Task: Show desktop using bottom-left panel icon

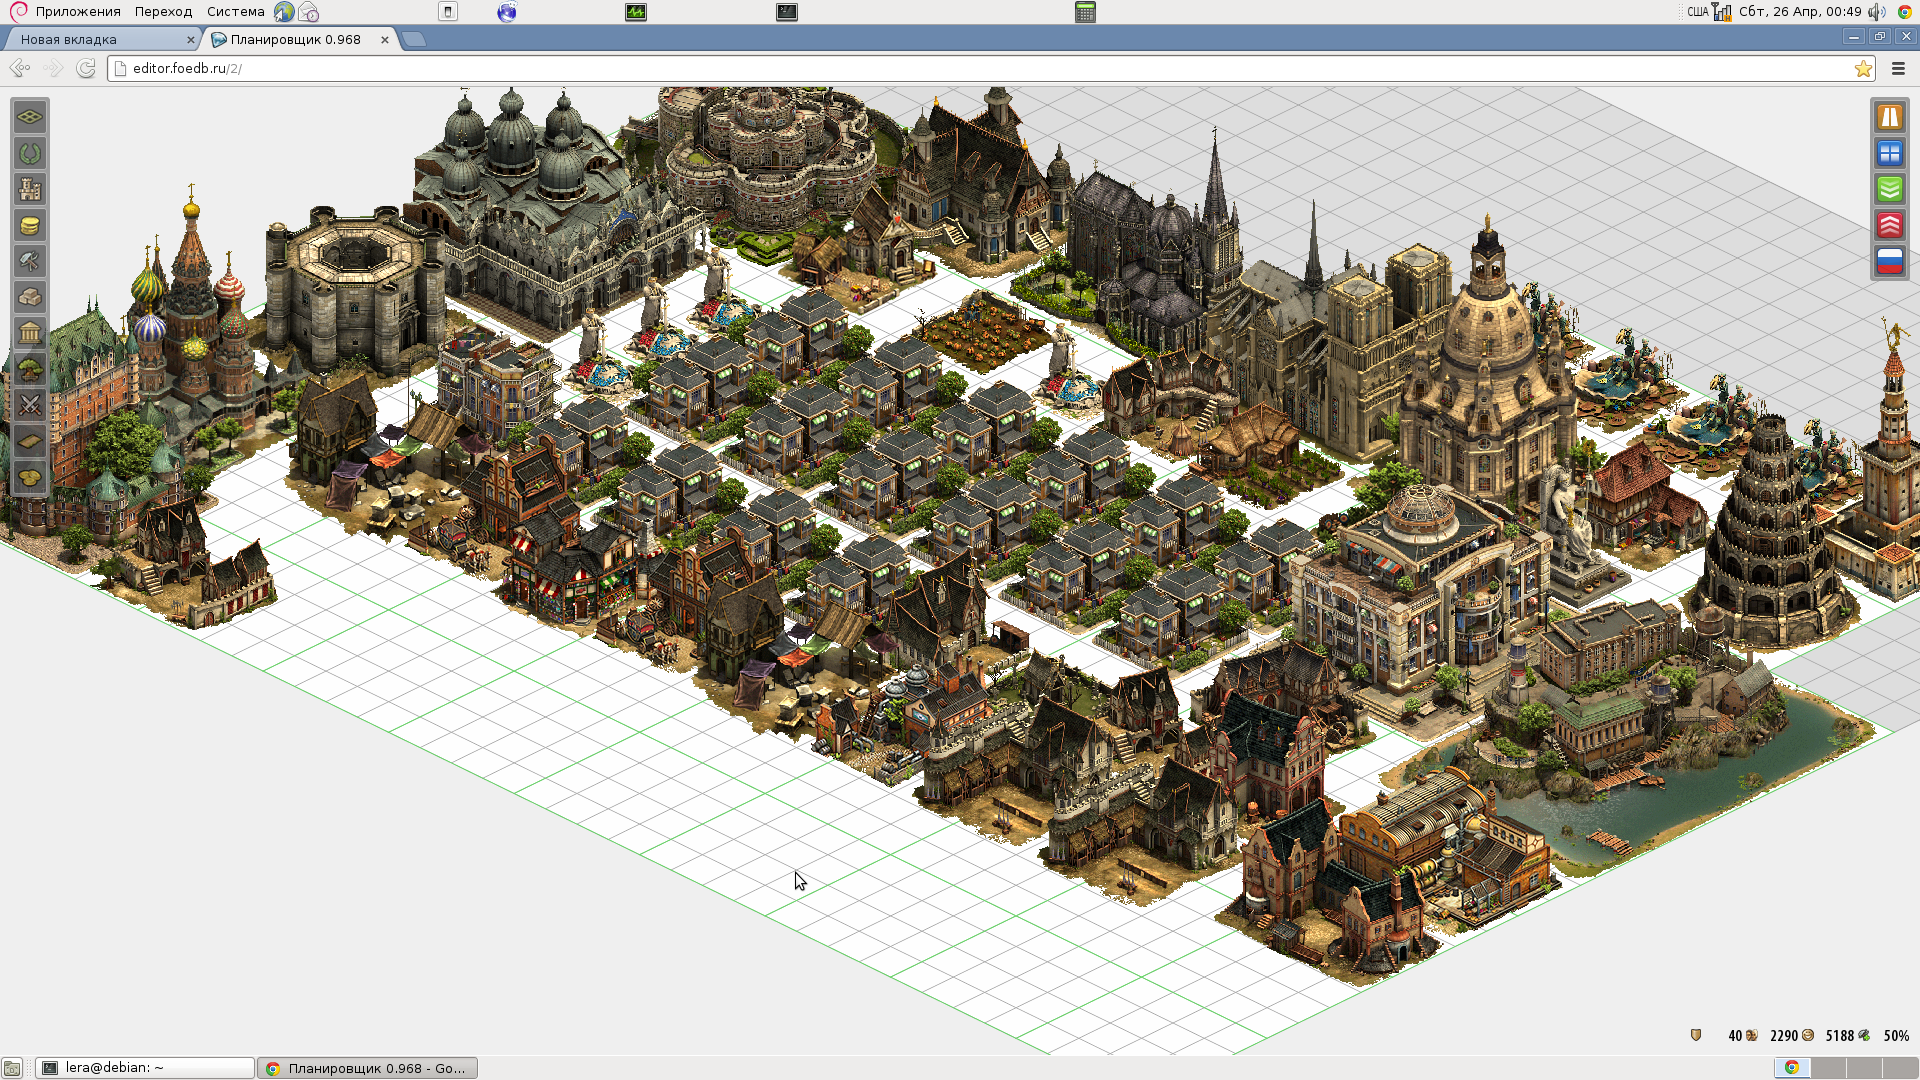Action: coord(12,1068)
